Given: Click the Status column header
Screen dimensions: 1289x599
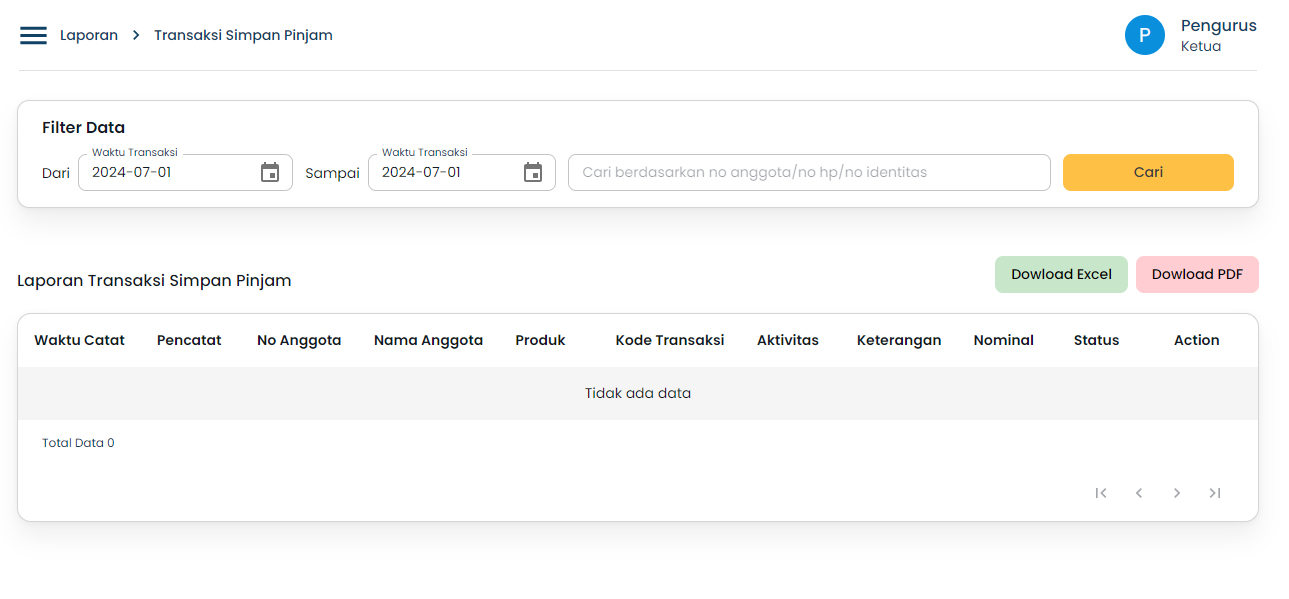Looking at the screenshot, I should (x=1096, y=340).
